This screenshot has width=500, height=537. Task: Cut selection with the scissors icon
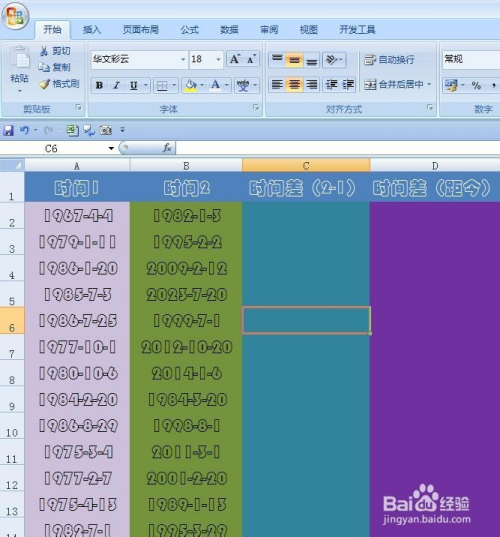(44, 51)
